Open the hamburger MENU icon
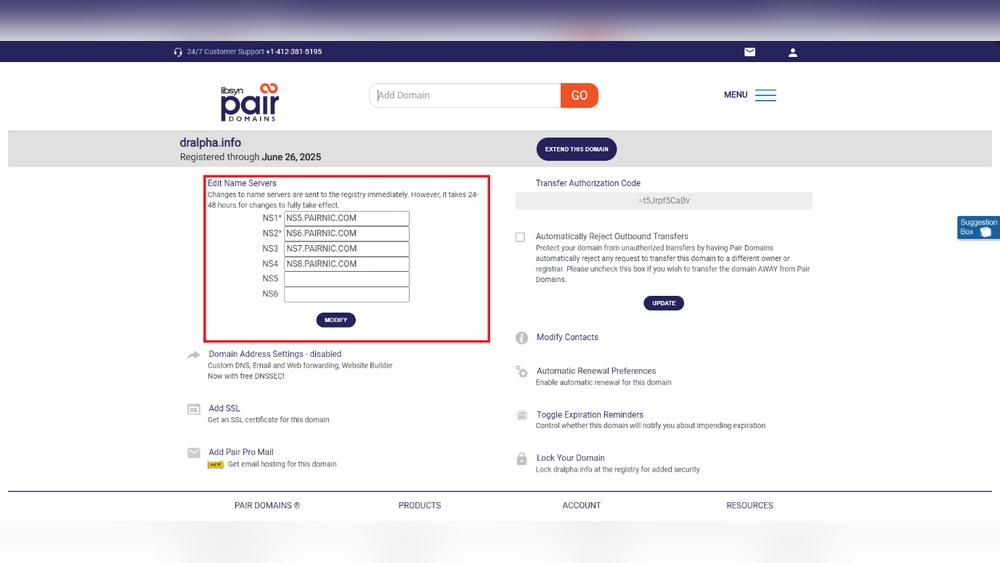The image size is (1000, 563). coord(765,95)
